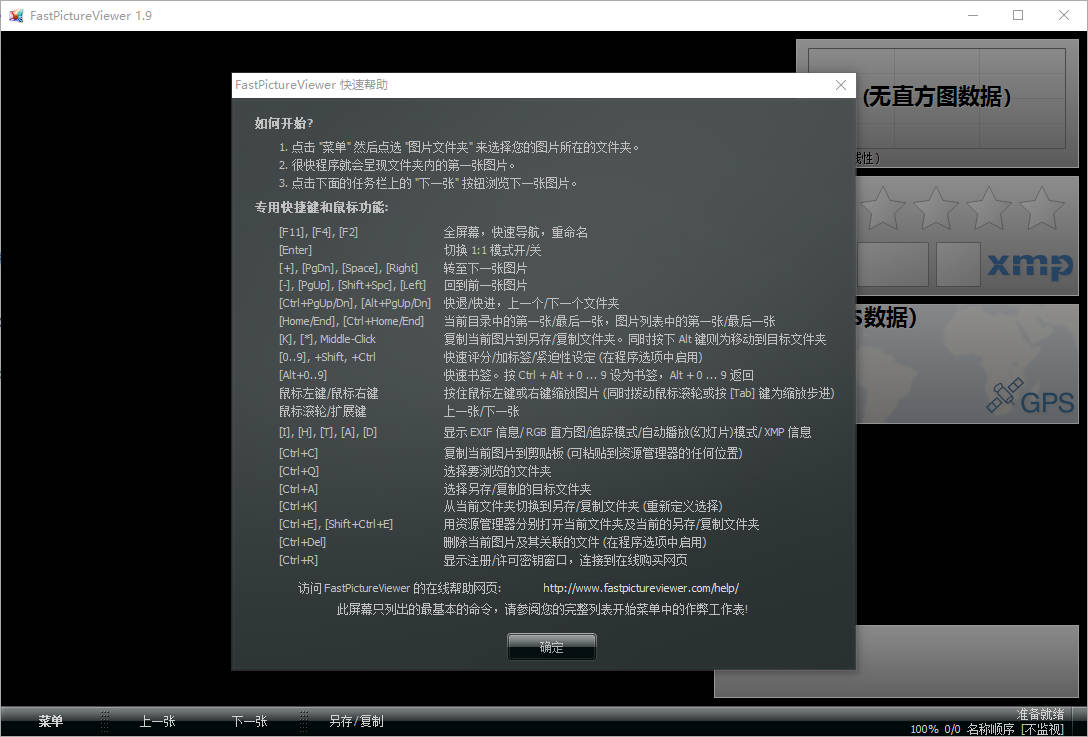Click the 0/0 image counter
The height and width of the screenshot is (737, 1088).
pyautogui.click(x=952, y=729)
